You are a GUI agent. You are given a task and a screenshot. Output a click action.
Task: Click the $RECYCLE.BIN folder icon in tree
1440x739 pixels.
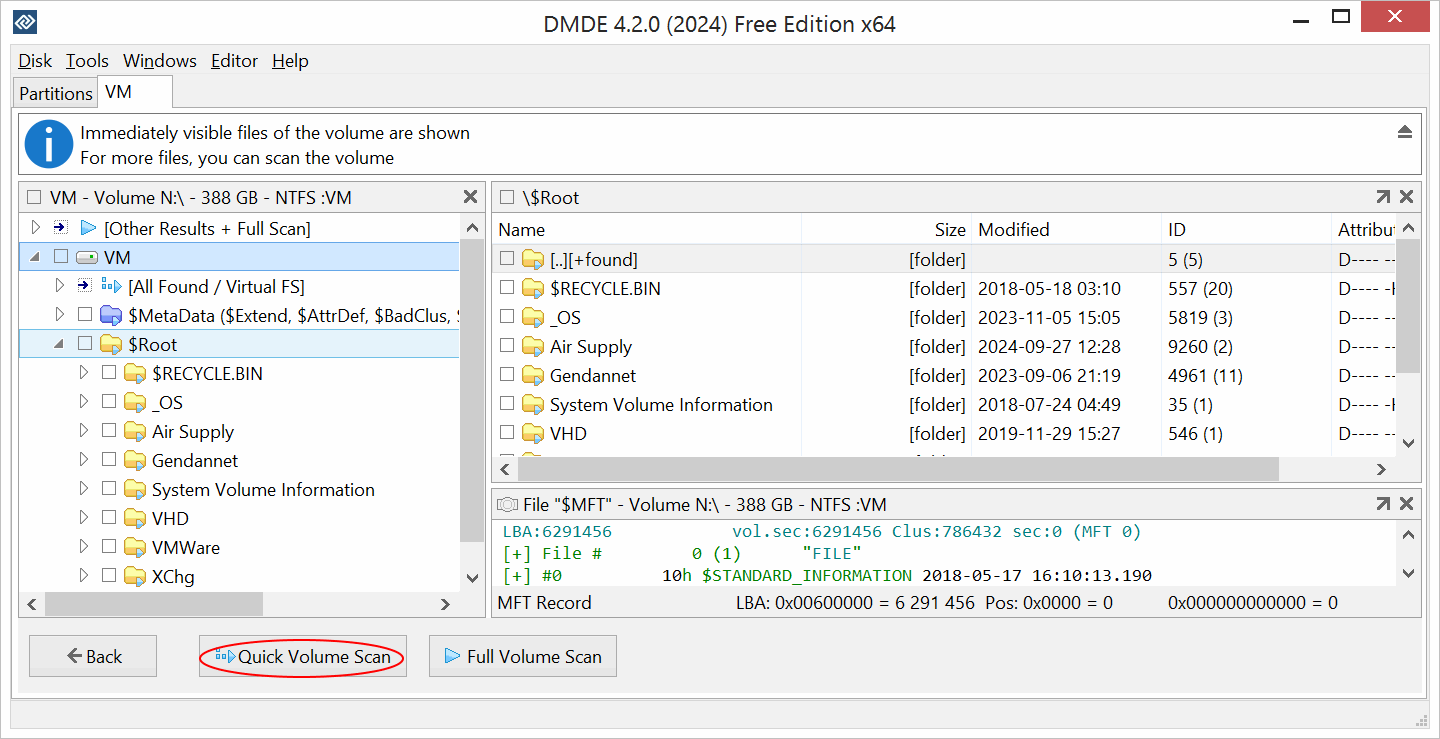coord(135,374)
